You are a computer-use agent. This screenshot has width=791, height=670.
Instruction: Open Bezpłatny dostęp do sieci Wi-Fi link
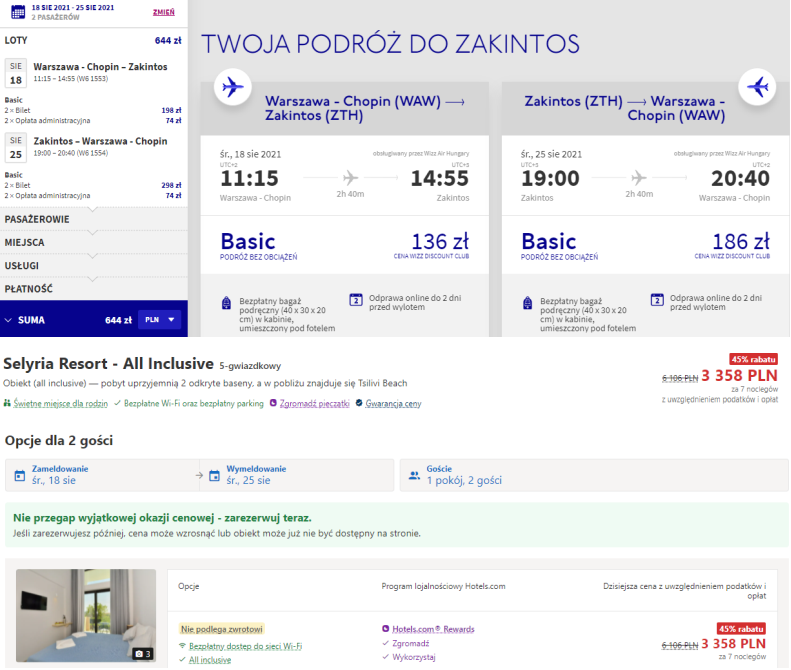pos(245,646)
